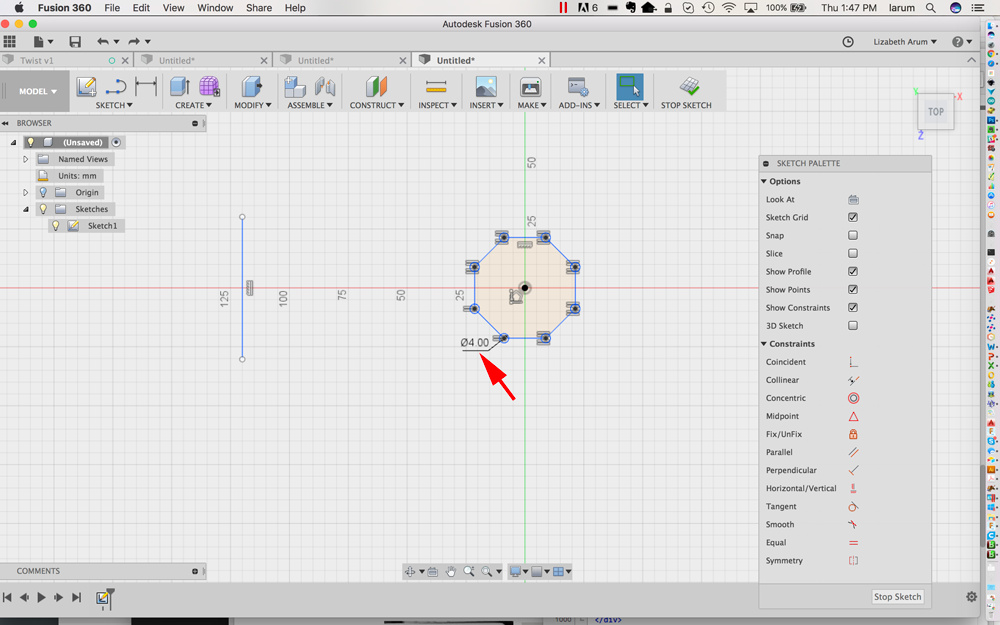Apply the Concentric constraint icon

[x=853, y=398]
